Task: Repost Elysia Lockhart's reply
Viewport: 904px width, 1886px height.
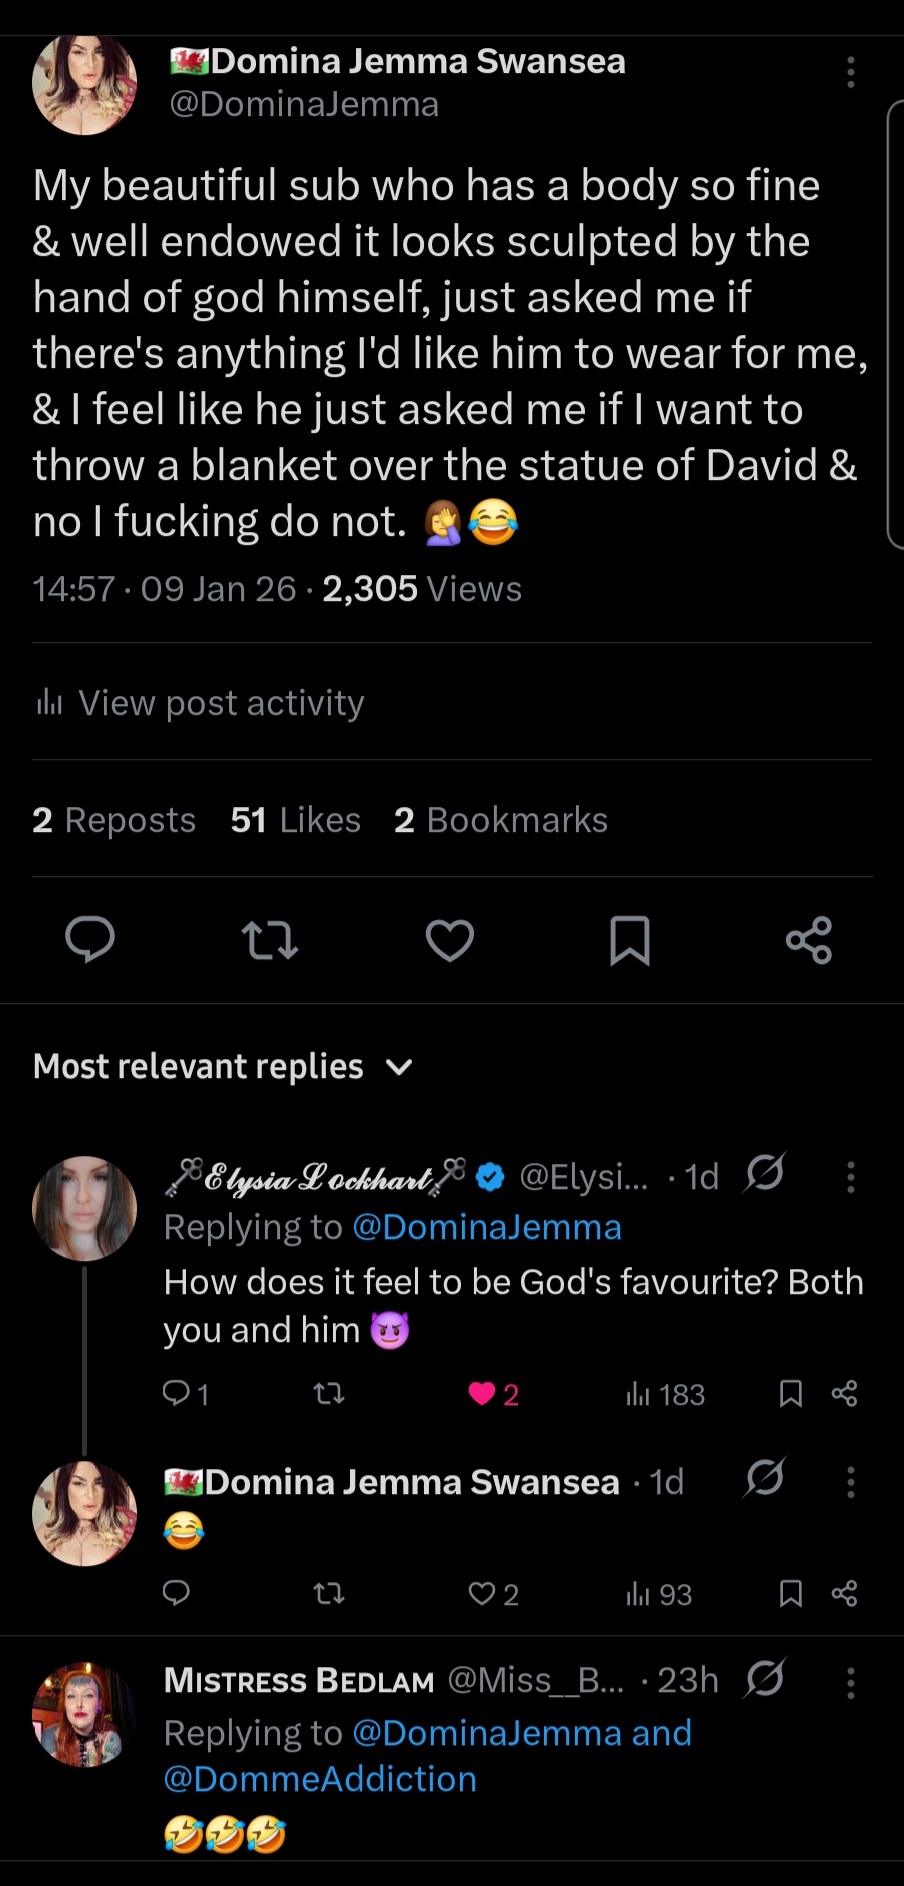Action: tap(329, 1394)
